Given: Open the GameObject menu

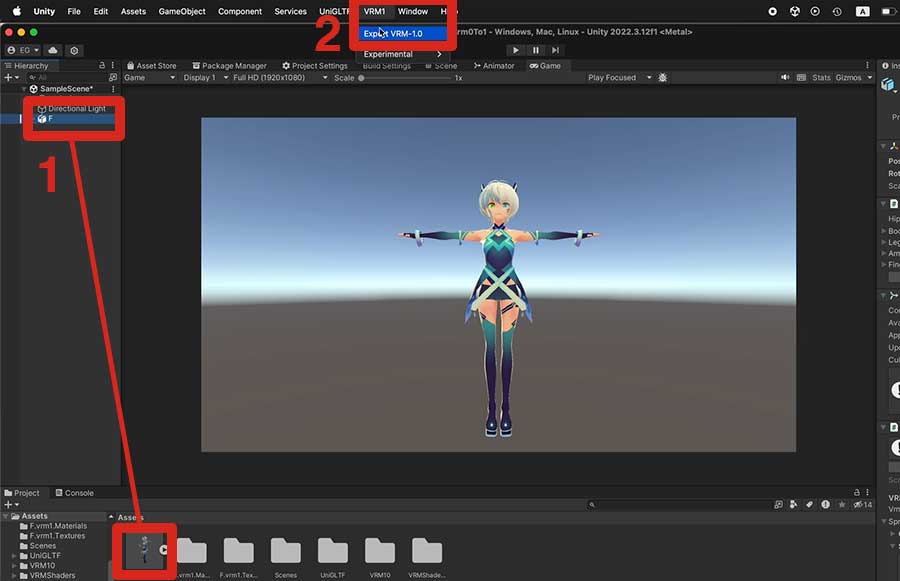Looking at the screenshot, I should point(182,11).
